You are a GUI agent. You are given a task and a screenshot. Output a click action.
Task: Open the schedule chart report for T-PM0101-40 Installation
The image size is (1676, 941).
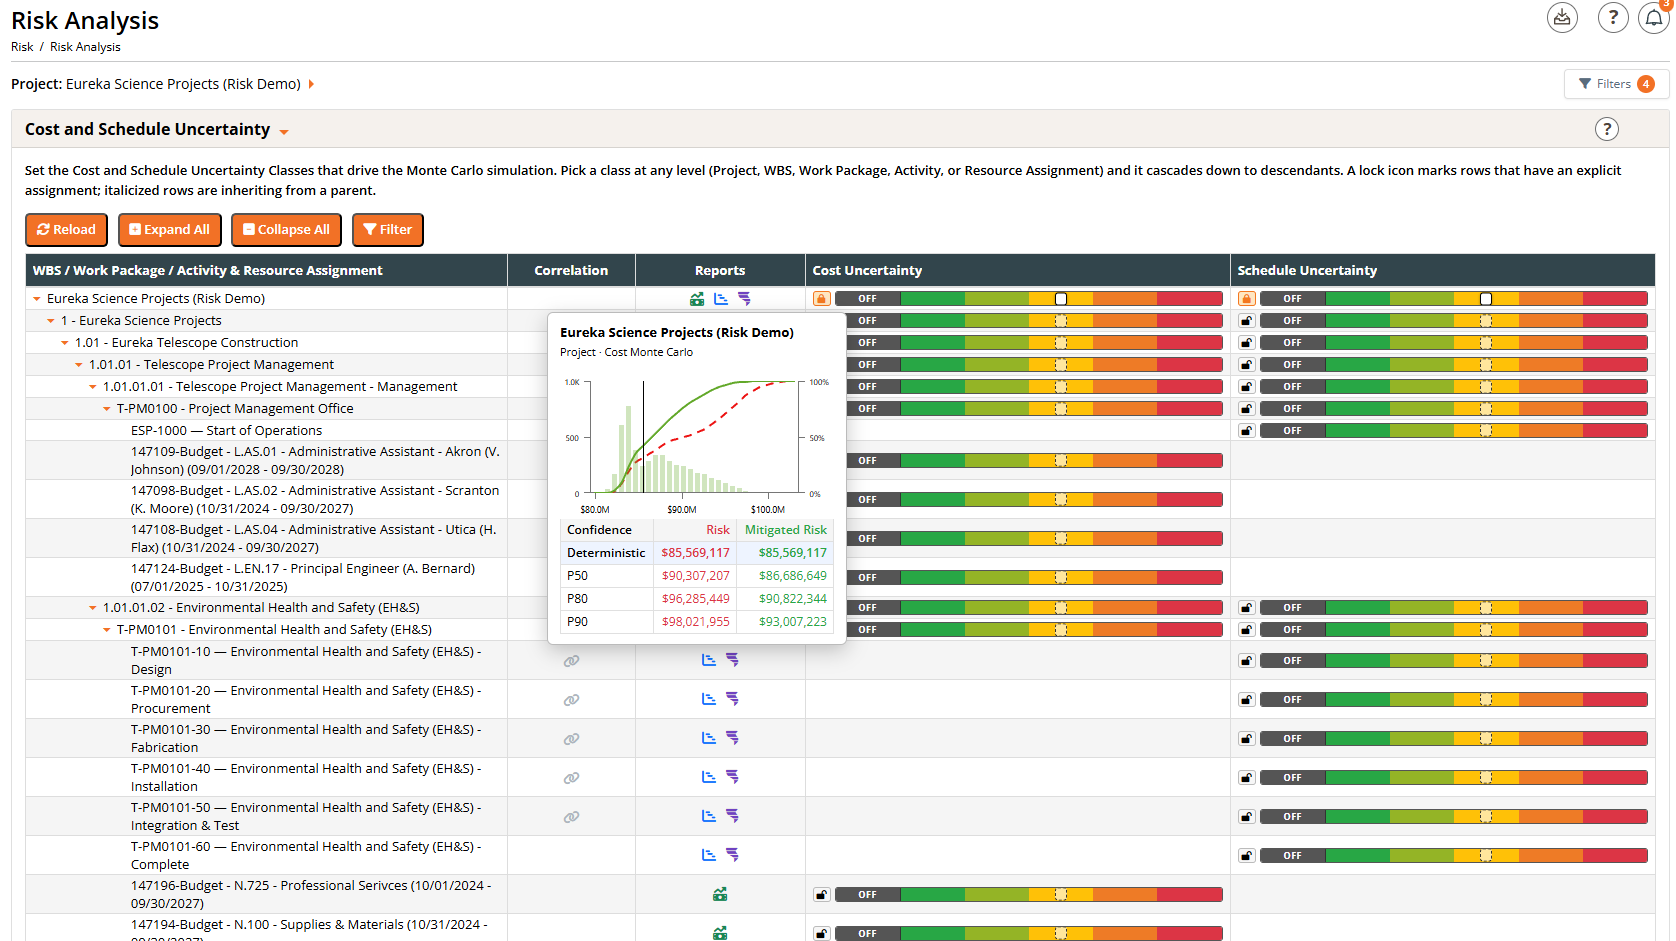(709, 777)
